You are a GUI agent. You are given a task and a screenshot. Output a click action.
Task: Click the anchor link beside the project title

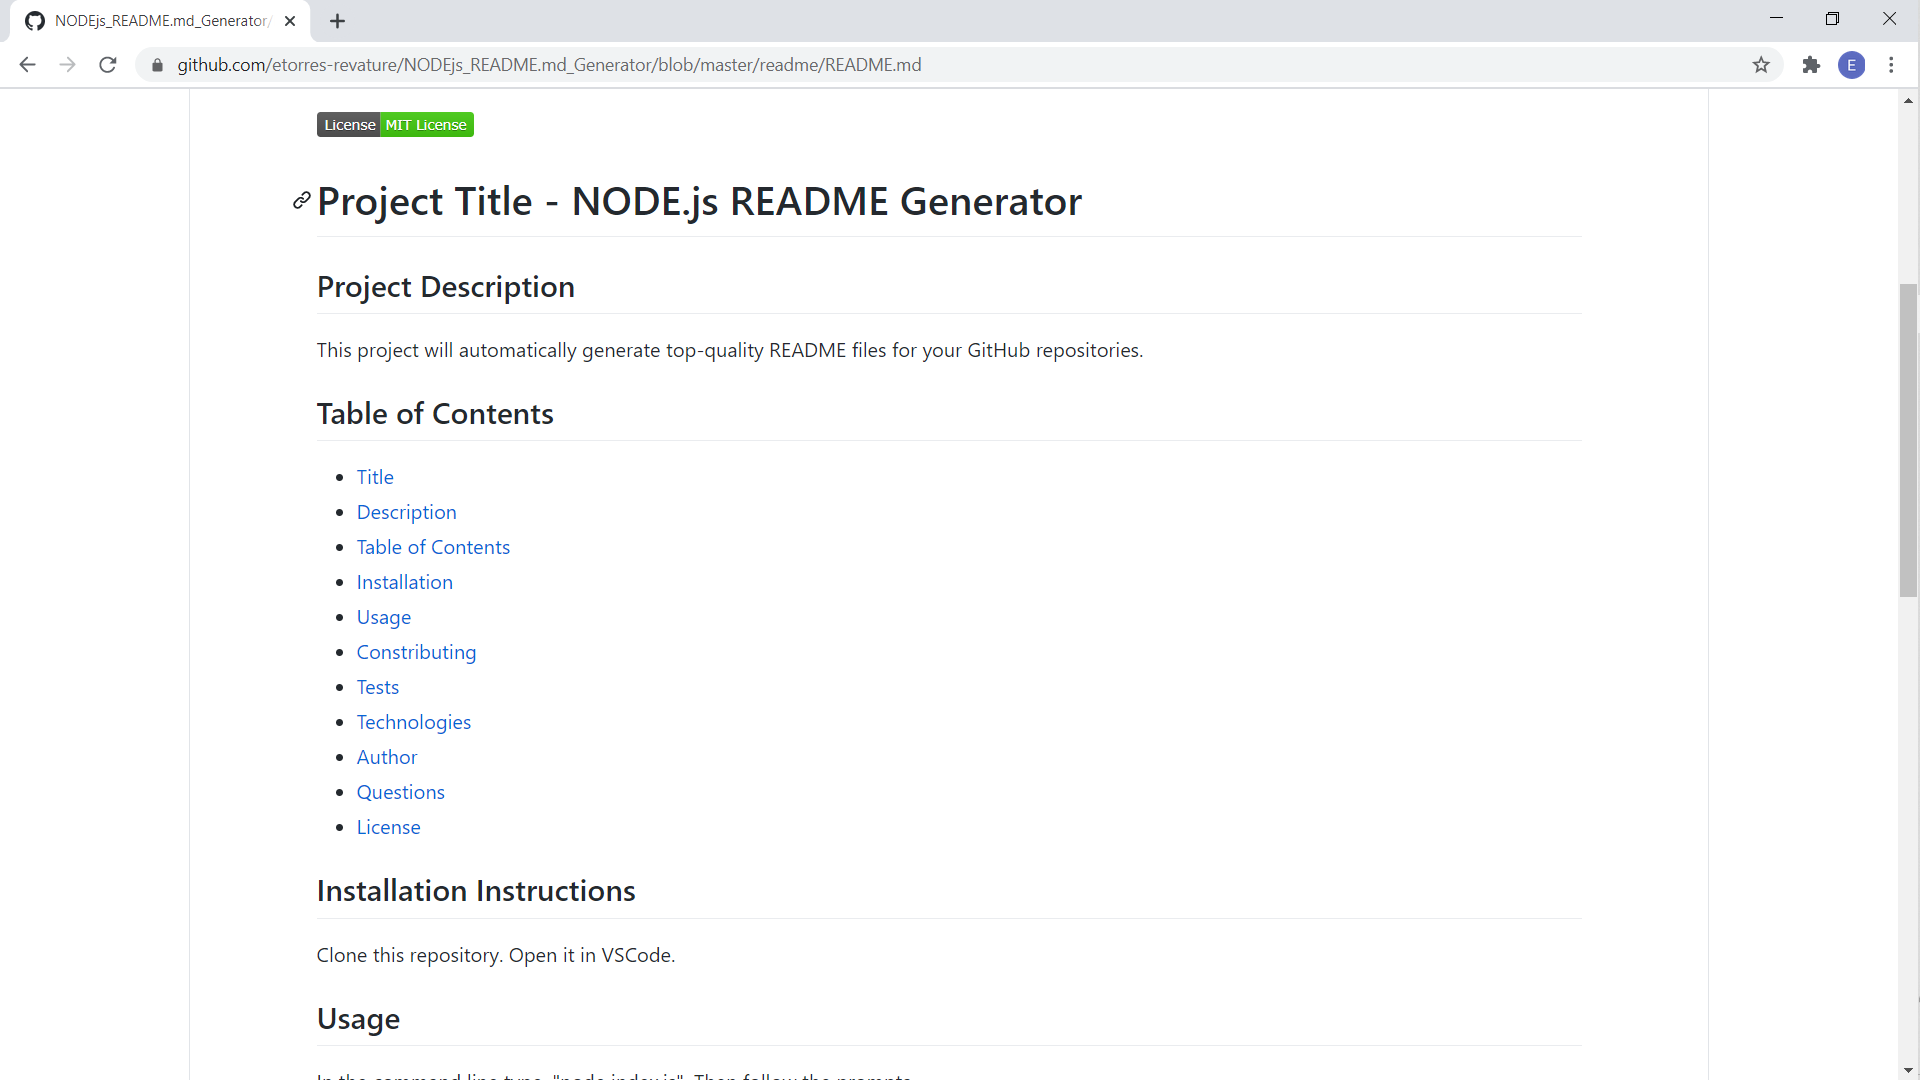click(x=300, y=200)
